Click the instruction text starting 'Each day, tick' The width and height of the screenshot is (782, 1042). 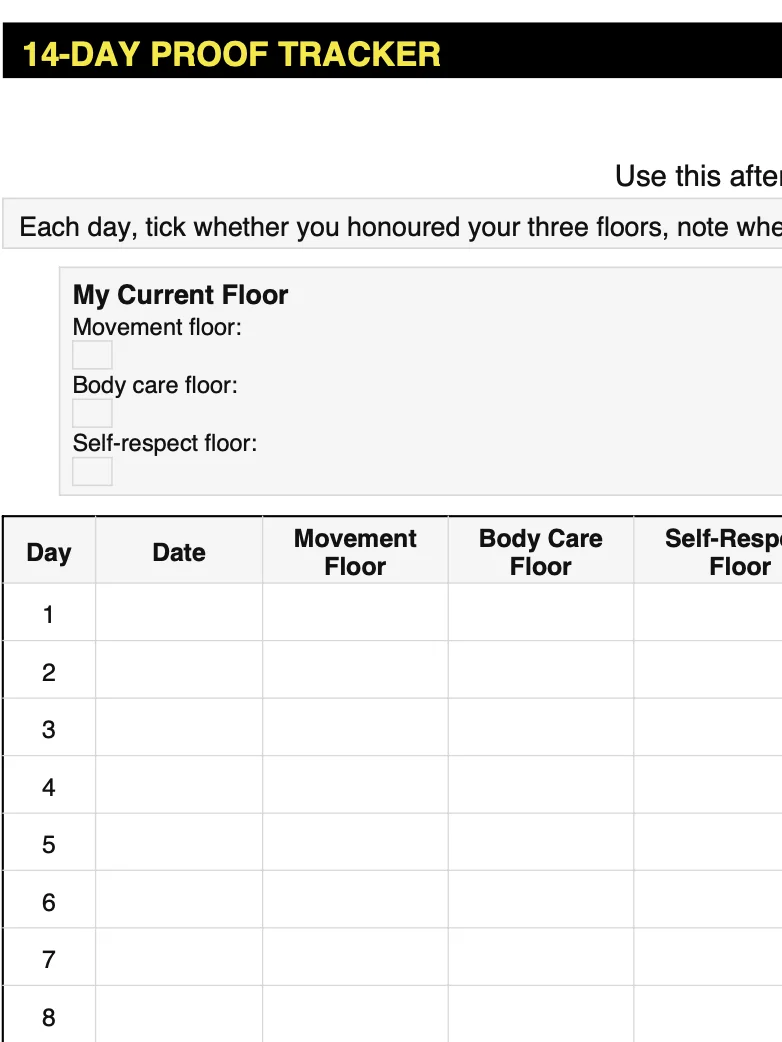pos(400,227)
